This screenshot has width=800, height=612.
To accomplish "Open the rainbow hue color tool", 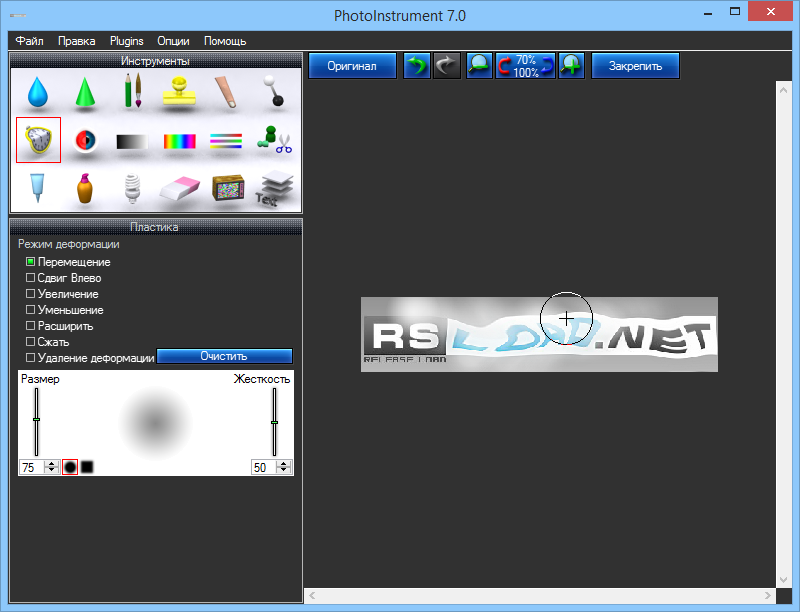I will (180, 141).
